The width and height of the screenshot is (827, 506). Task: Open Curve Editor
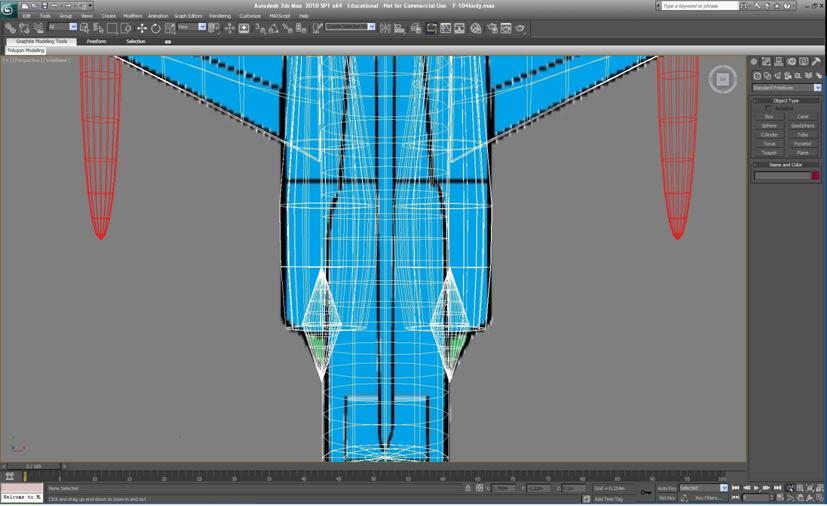tap(446, 28)
